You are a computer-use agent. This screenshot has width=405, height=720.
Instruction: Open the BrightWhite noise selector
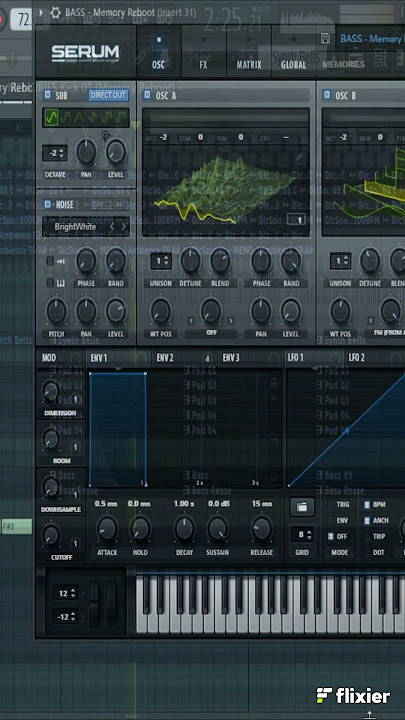75,227
